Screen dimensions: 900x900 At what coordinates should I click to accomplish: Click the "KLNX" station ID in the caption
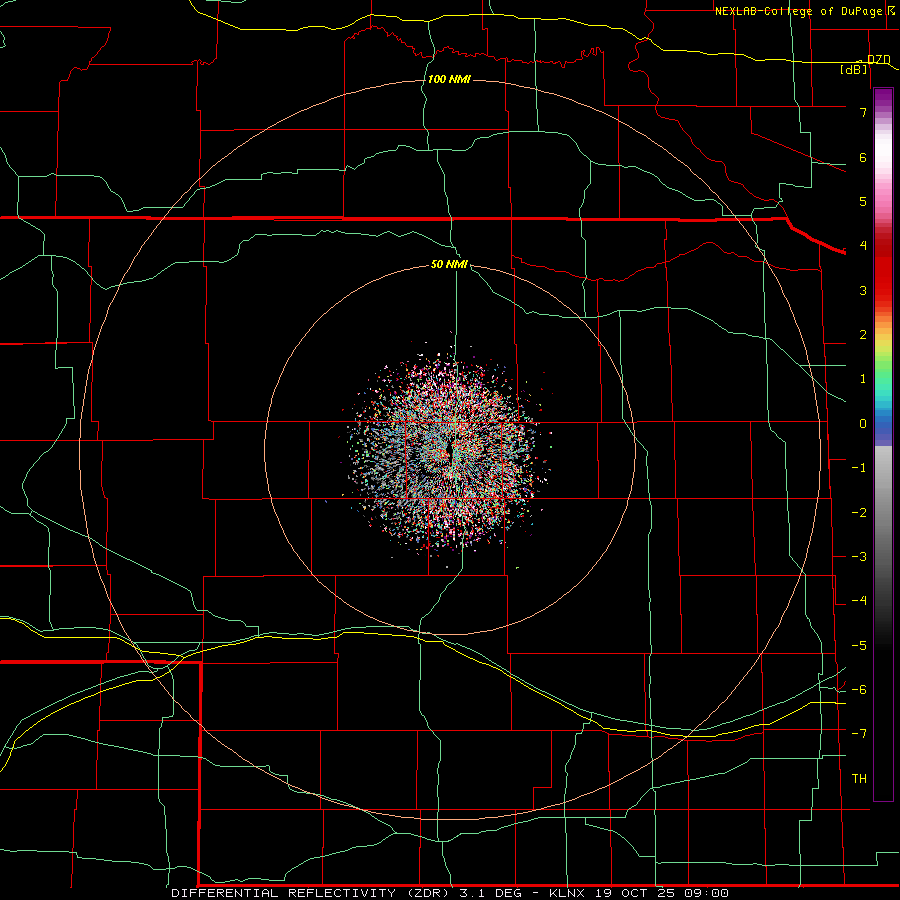click(x=567, y=893)
